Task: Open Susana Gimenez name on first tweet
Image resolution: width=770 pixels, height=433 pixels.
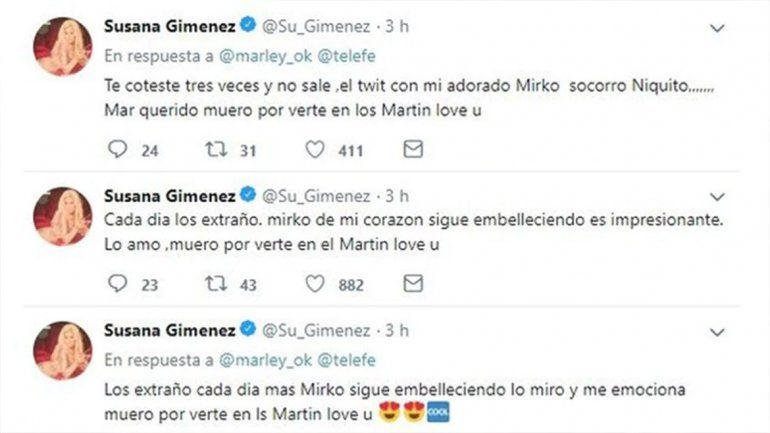Action: (166, 29)
